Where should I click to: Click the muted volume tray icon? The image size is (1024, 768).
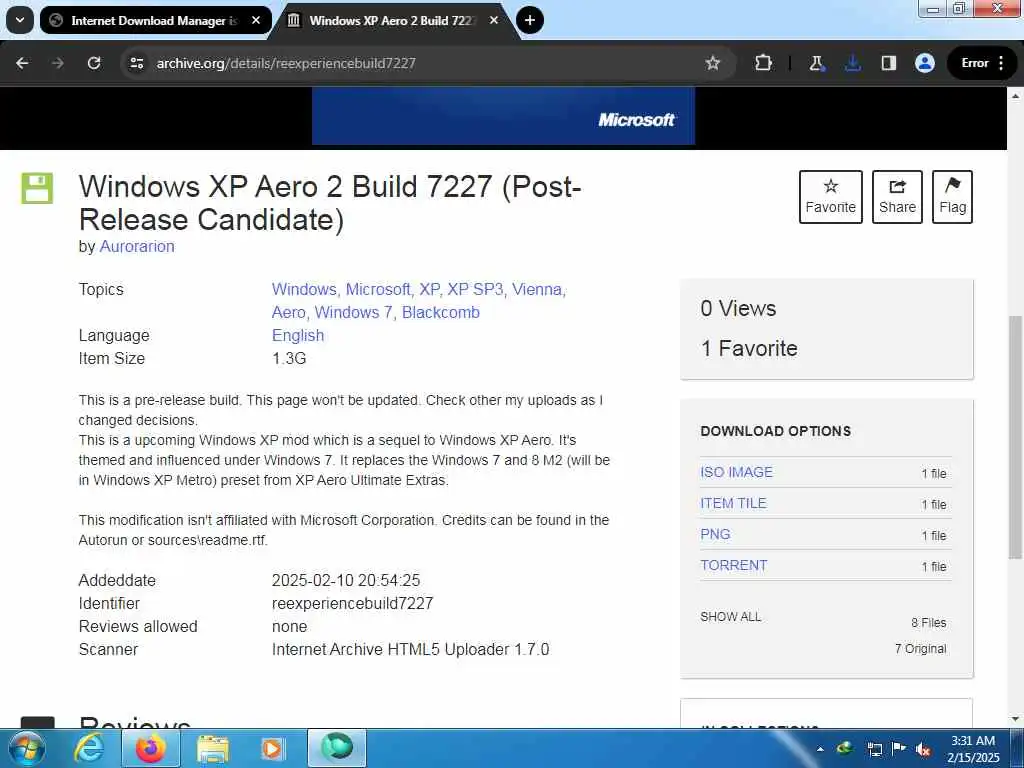click(923, 749)
